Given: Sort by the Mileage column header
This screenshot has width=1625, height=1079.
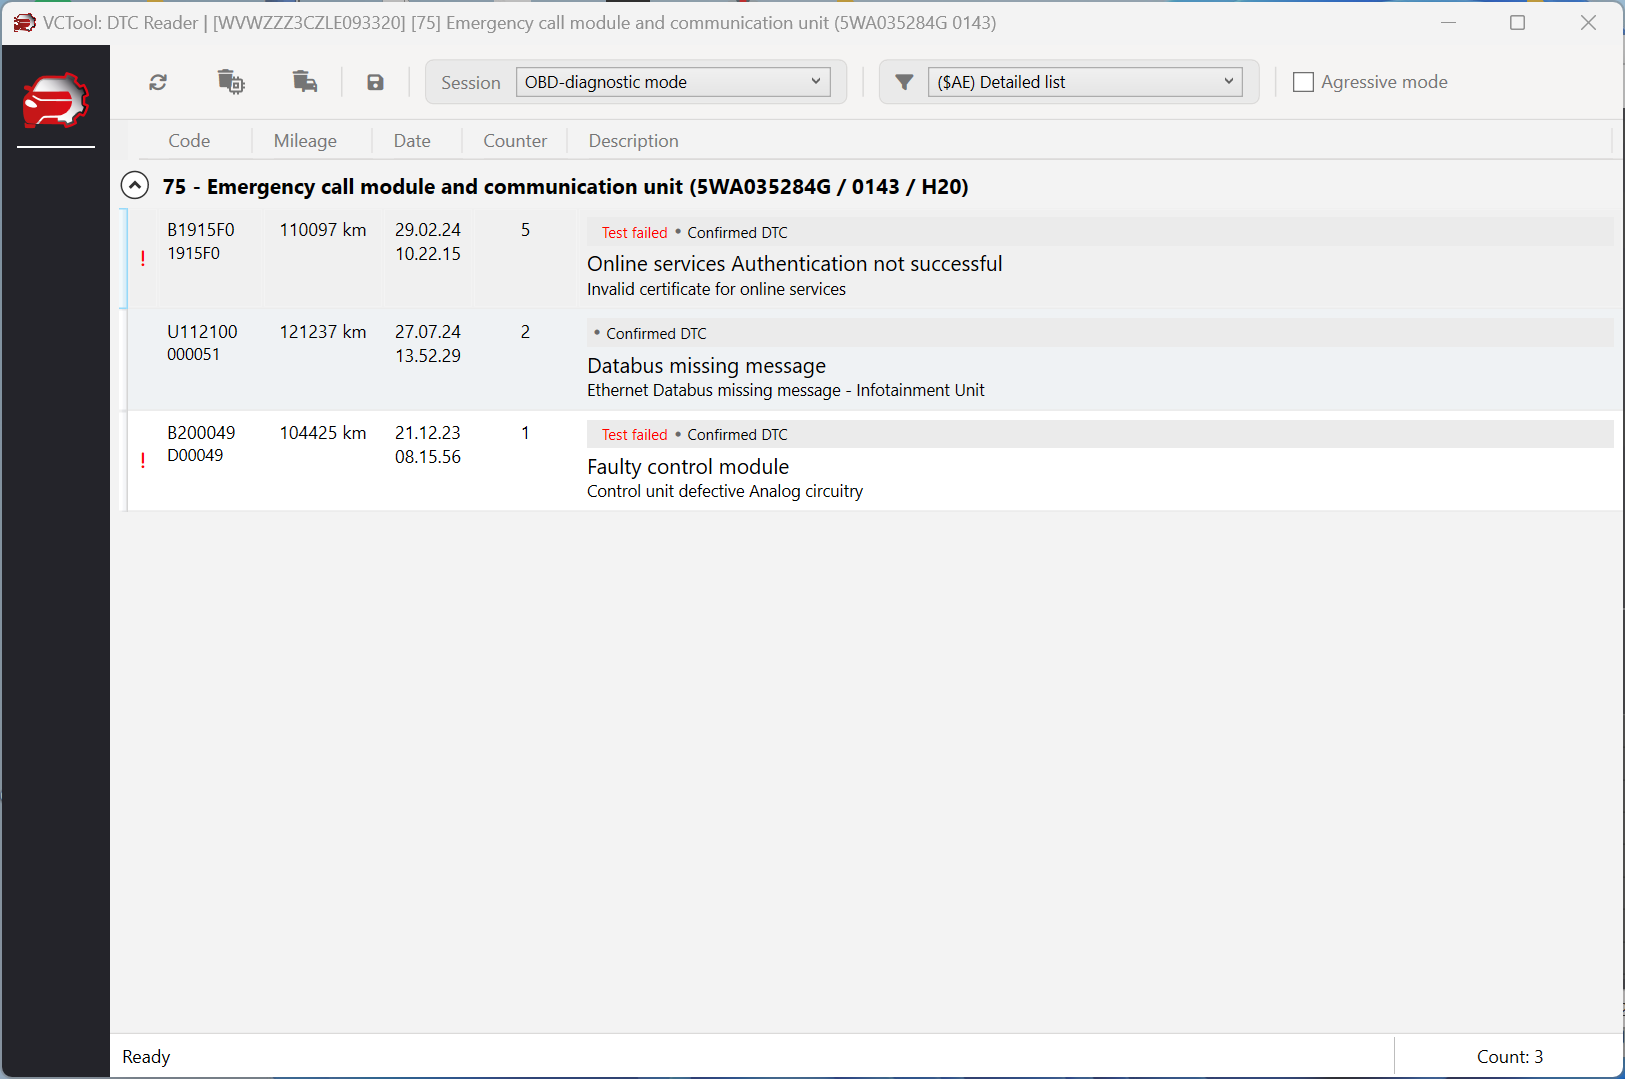Looking at the screenshot, I should pyautogui.click(x=305, y=141).
